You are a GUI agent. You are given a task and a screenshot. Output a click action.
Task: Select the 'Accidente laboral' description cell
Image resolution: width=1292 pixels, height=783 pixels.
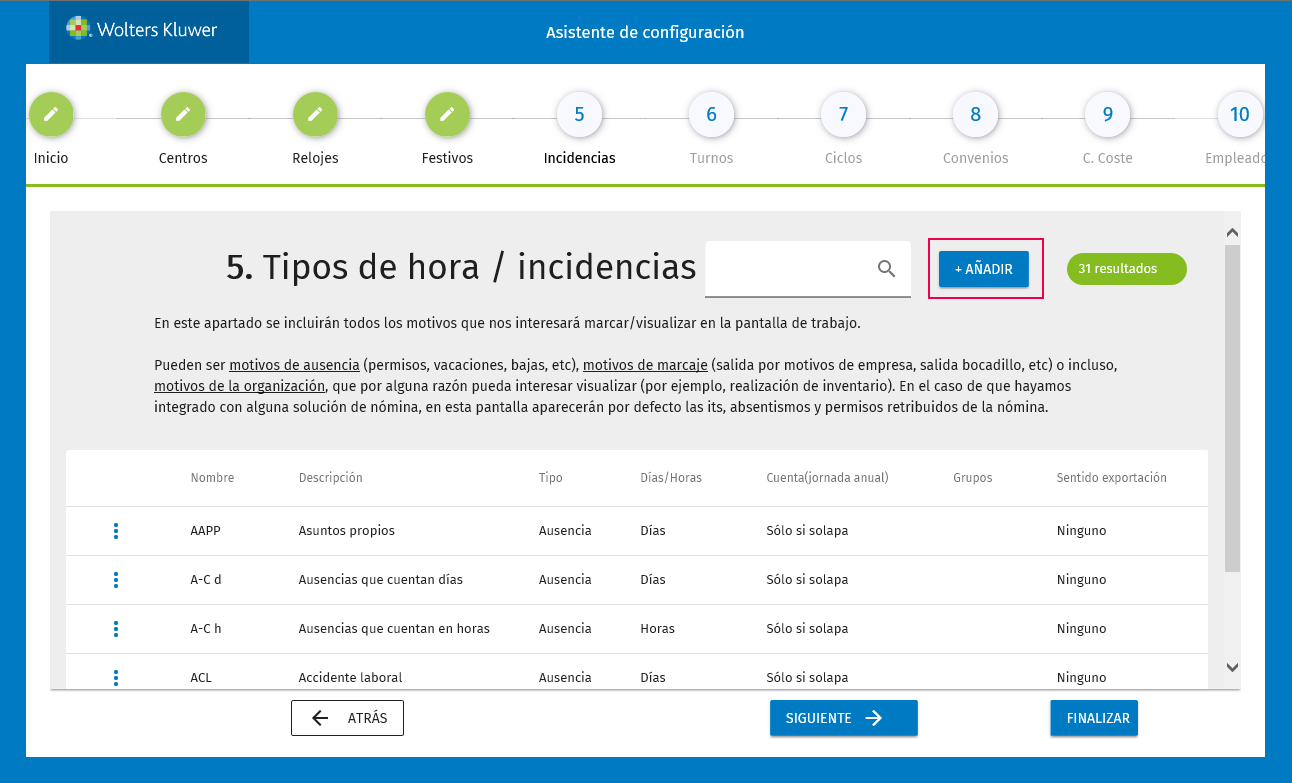pos(350,678)
